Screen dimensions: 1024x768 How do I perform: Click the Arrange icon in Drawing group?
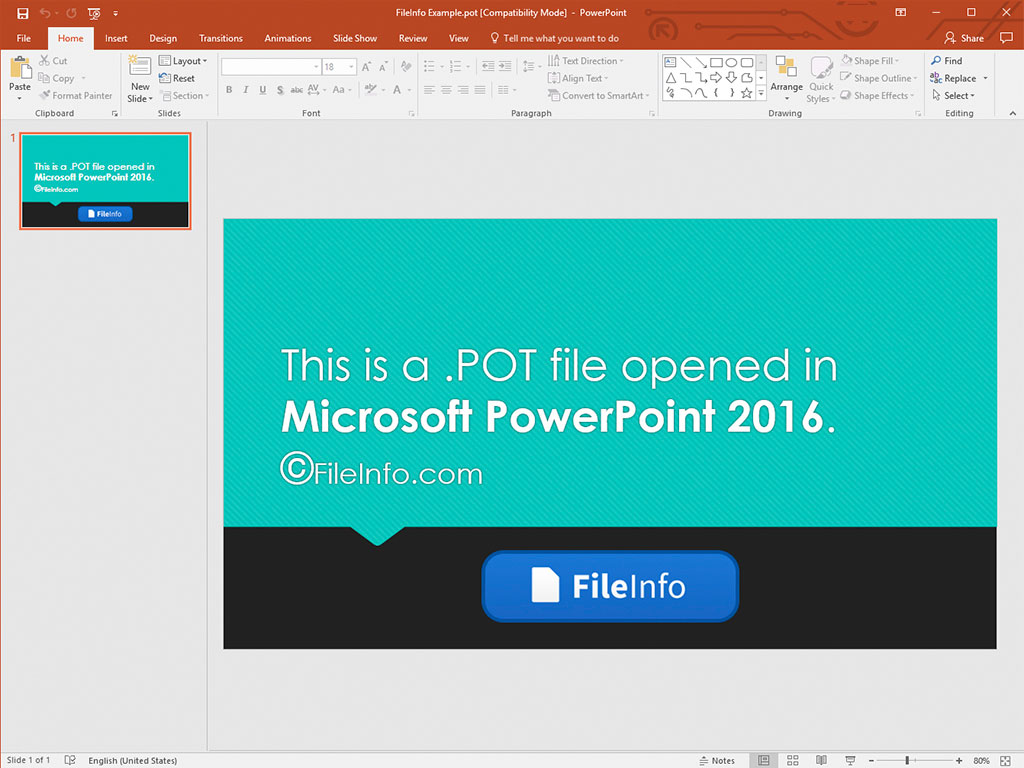(786, 67)
